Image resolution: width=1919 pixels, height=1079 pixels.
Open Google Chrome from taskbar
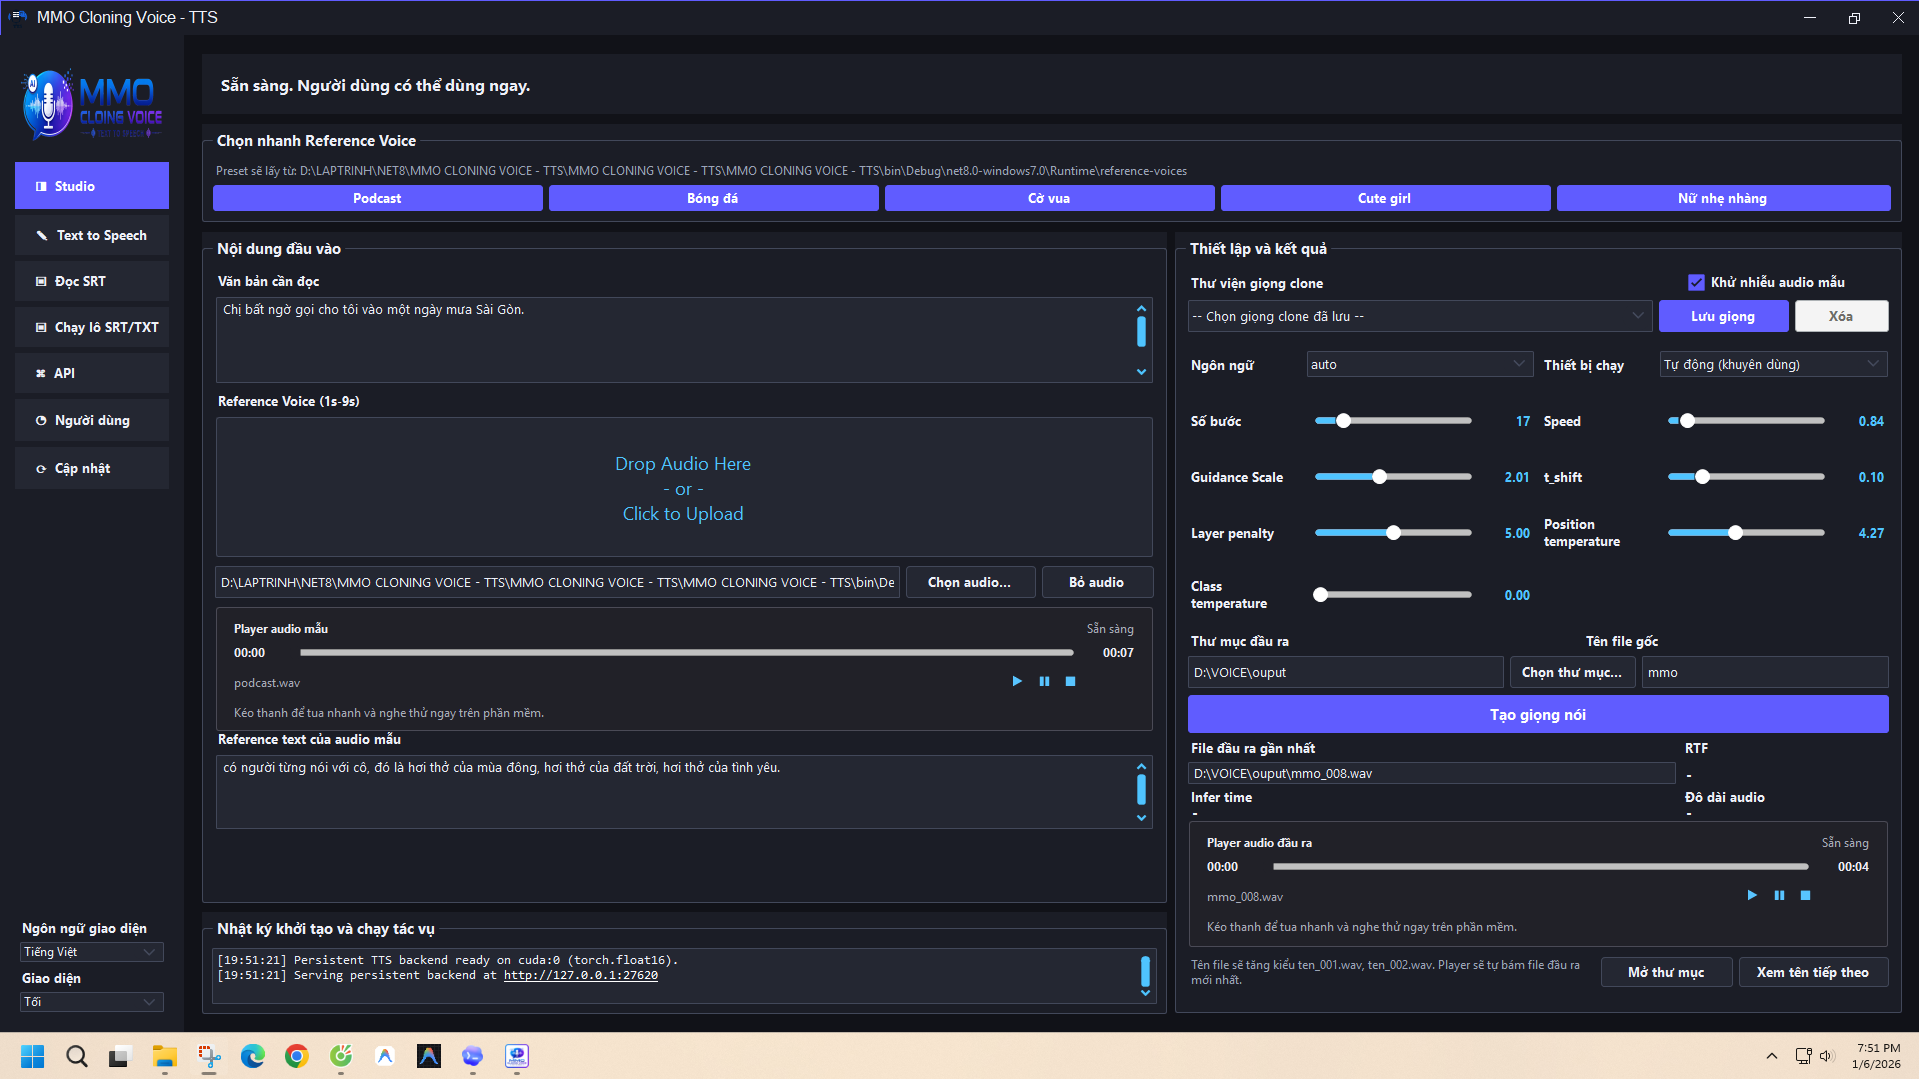pyautogui.click(x=296, y=1056)
